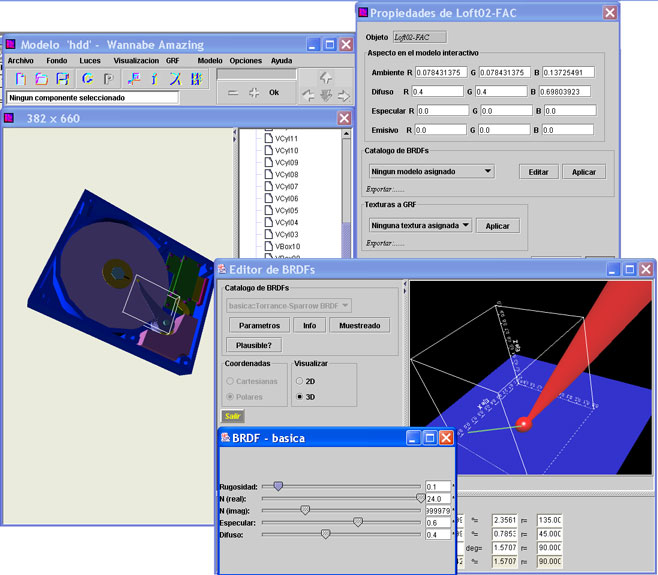
Task: Open the Opciones menu
Action: click(x=245, y=60)
